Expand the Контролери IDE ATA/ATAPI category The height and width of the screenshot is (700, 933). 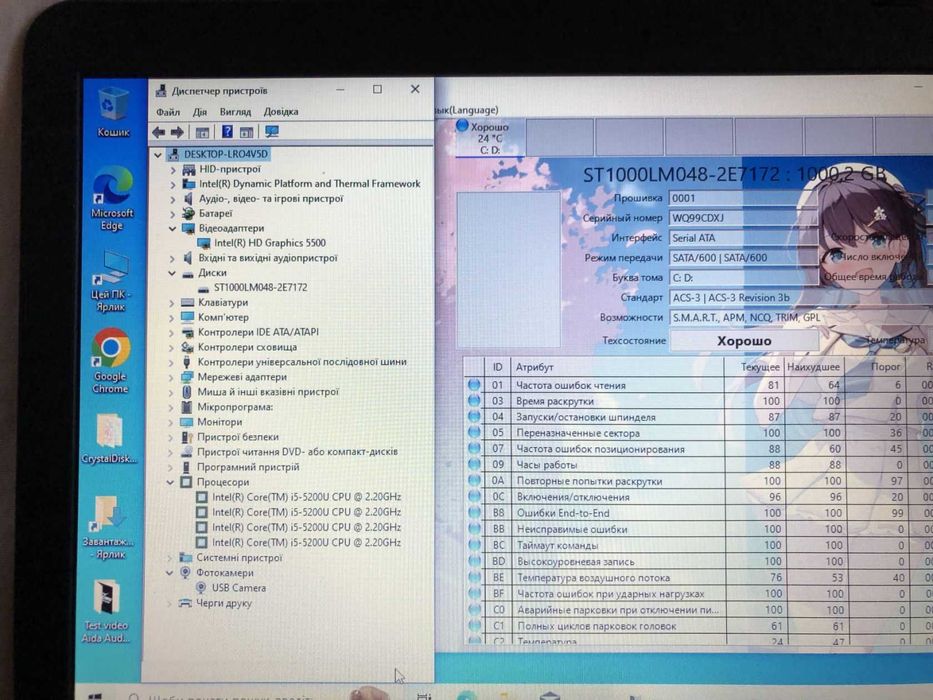(171, 333)
